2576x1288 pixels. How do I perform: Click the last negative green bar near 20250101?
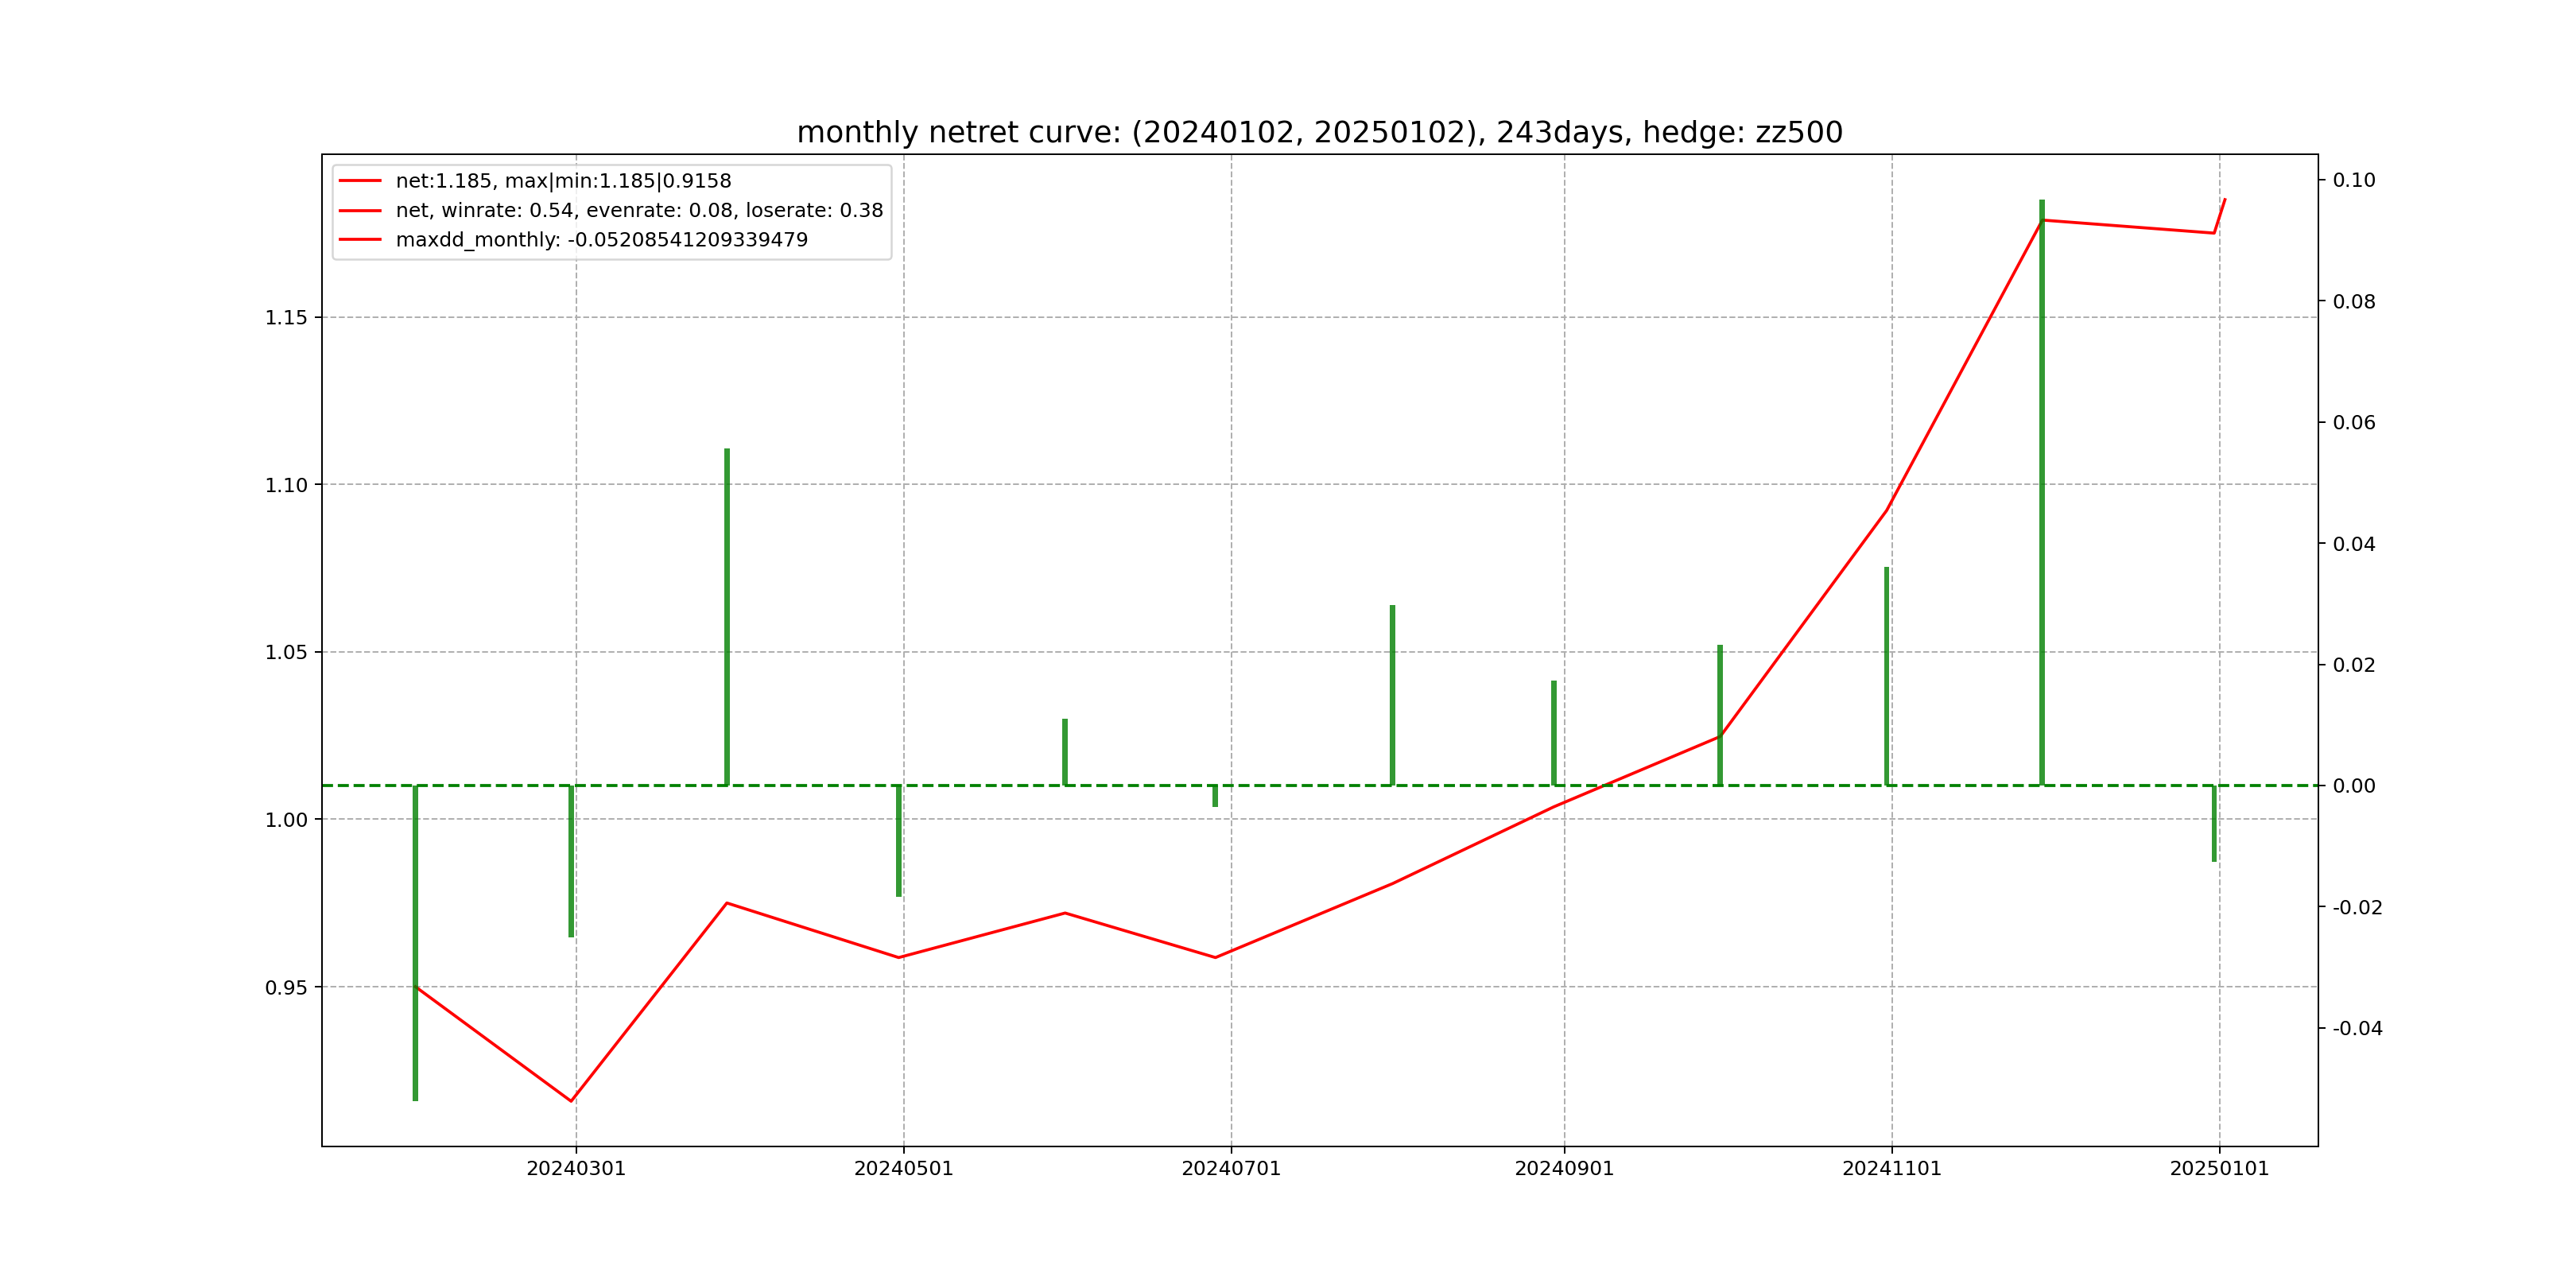2214,823
